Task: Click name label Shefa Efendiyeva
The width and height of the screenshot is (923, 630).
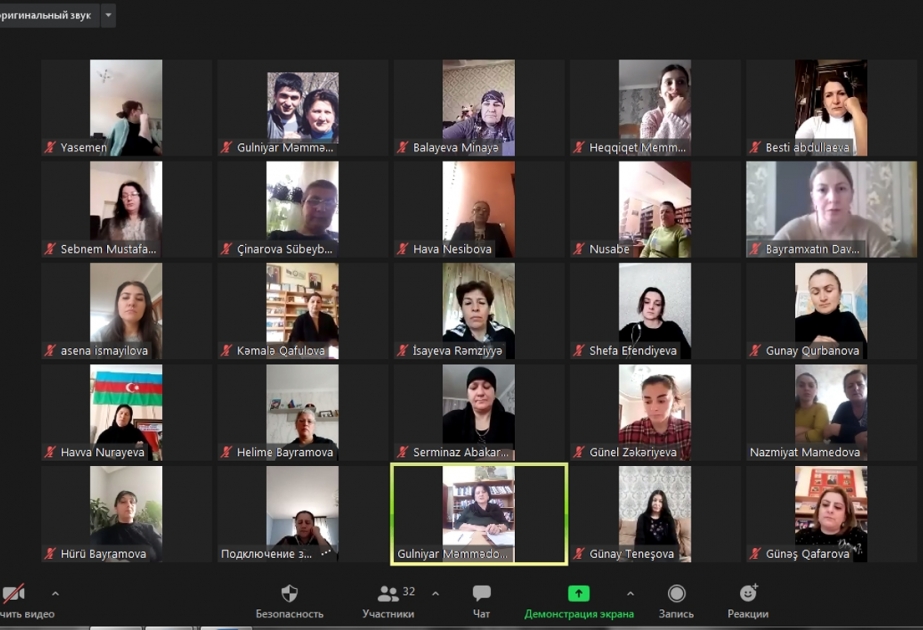Action: (x=633, y=351)
